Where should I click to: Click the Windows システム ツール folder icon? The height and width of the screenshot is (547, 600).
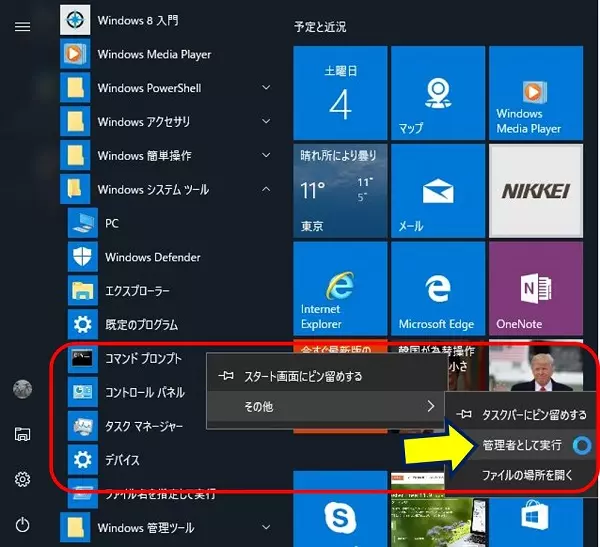75,189
